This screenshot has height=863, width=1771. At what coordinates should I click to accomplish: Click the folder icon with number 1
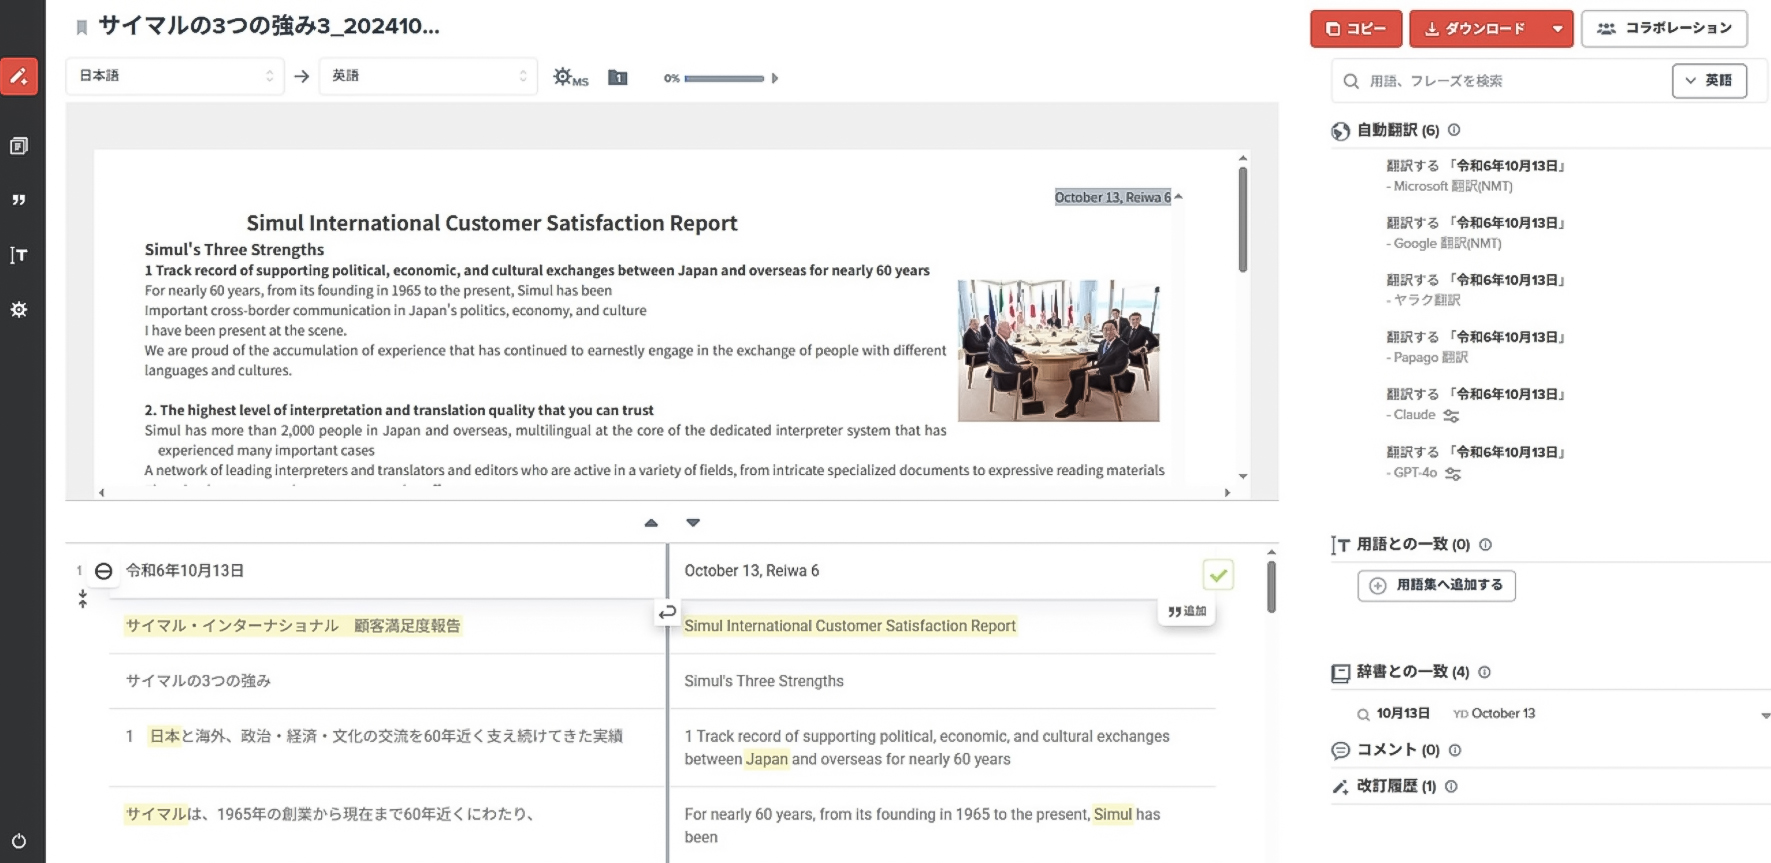pos(618,77)
